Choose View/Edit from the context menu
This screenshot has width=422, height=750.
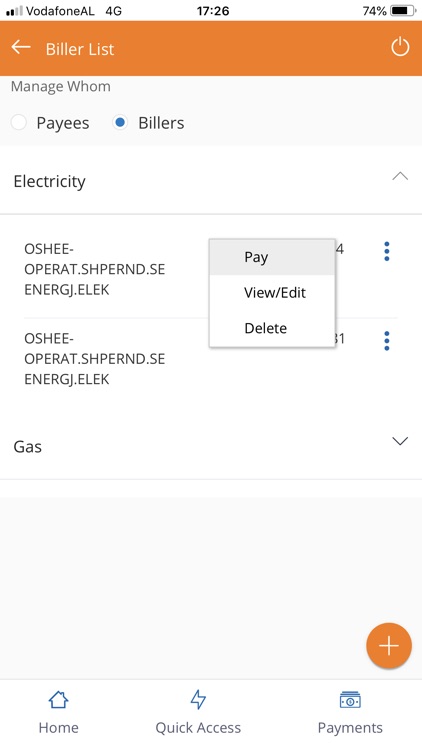coord(272,292)
